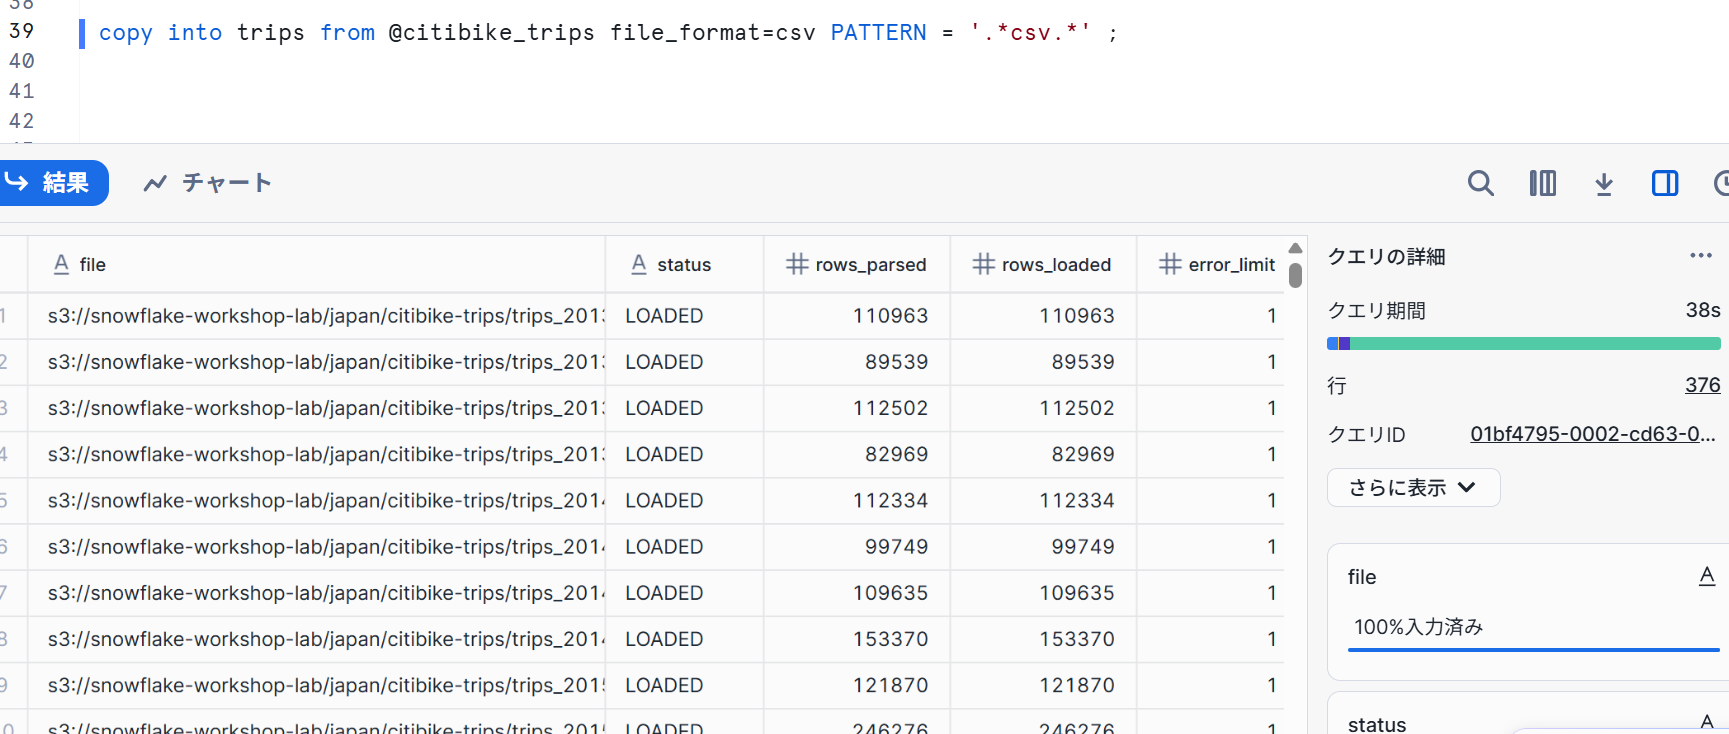
Task: Click line number 40 in the editor gutter
Action: 22,61
